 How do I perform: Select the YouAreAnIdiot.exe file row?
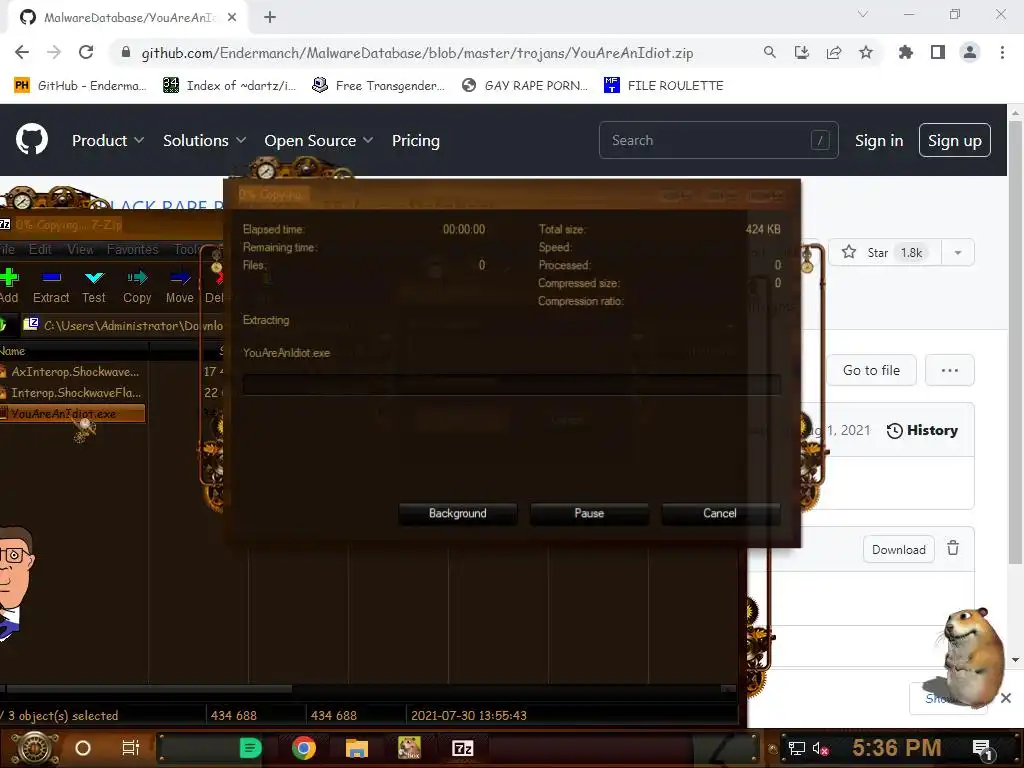72,413
